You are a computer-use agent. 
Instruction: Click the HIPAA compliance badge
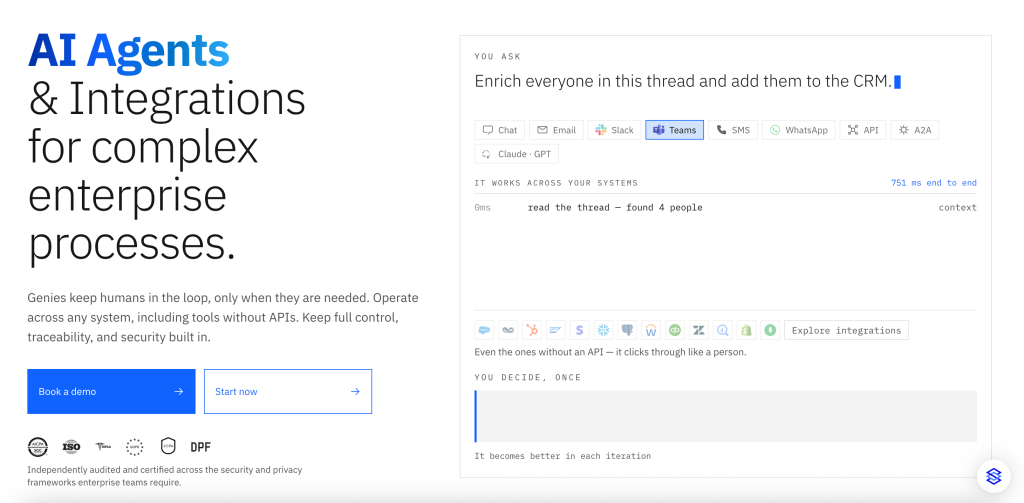pyautogui.click(x=103, y=447)
